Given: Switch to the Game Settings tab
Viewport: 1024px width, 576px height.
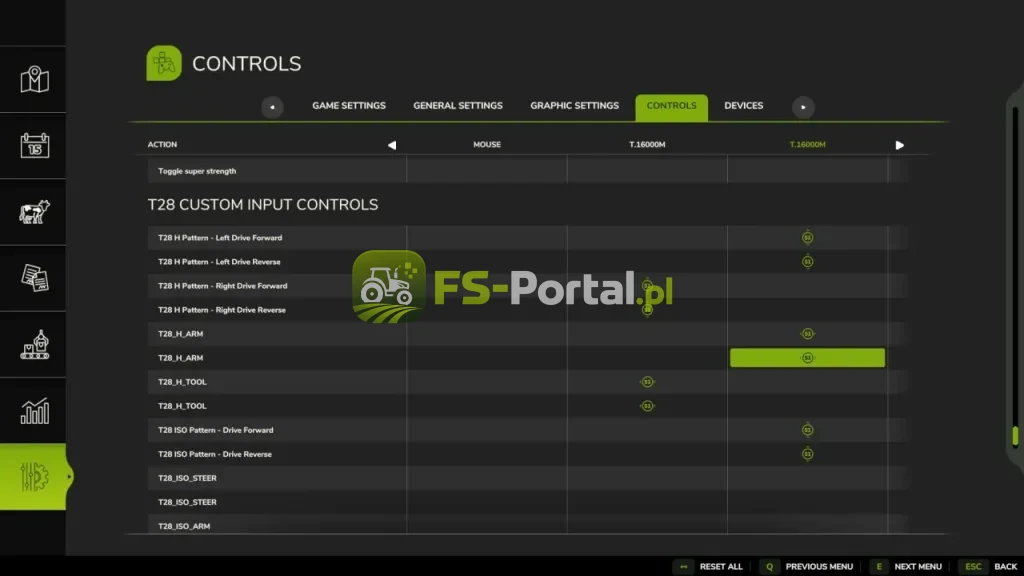Looking at the screenshot, I should 349,106.
